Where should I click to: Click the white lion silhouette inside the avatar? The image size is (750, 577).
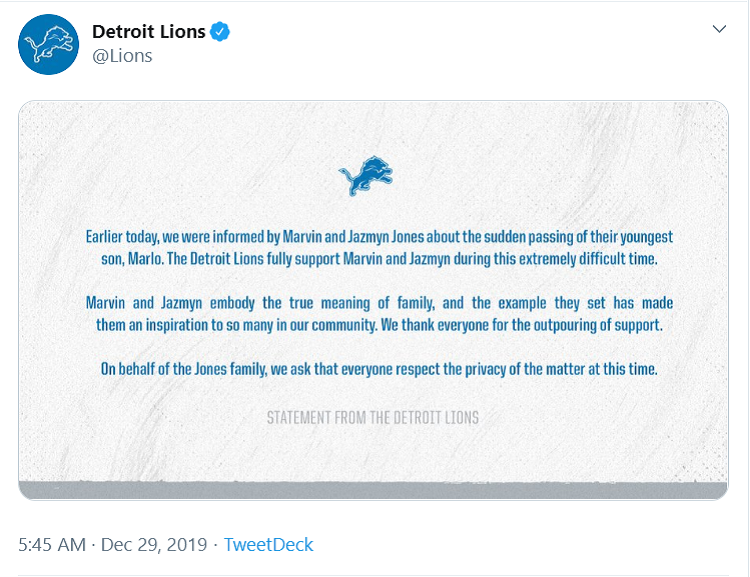coord(51,44)
